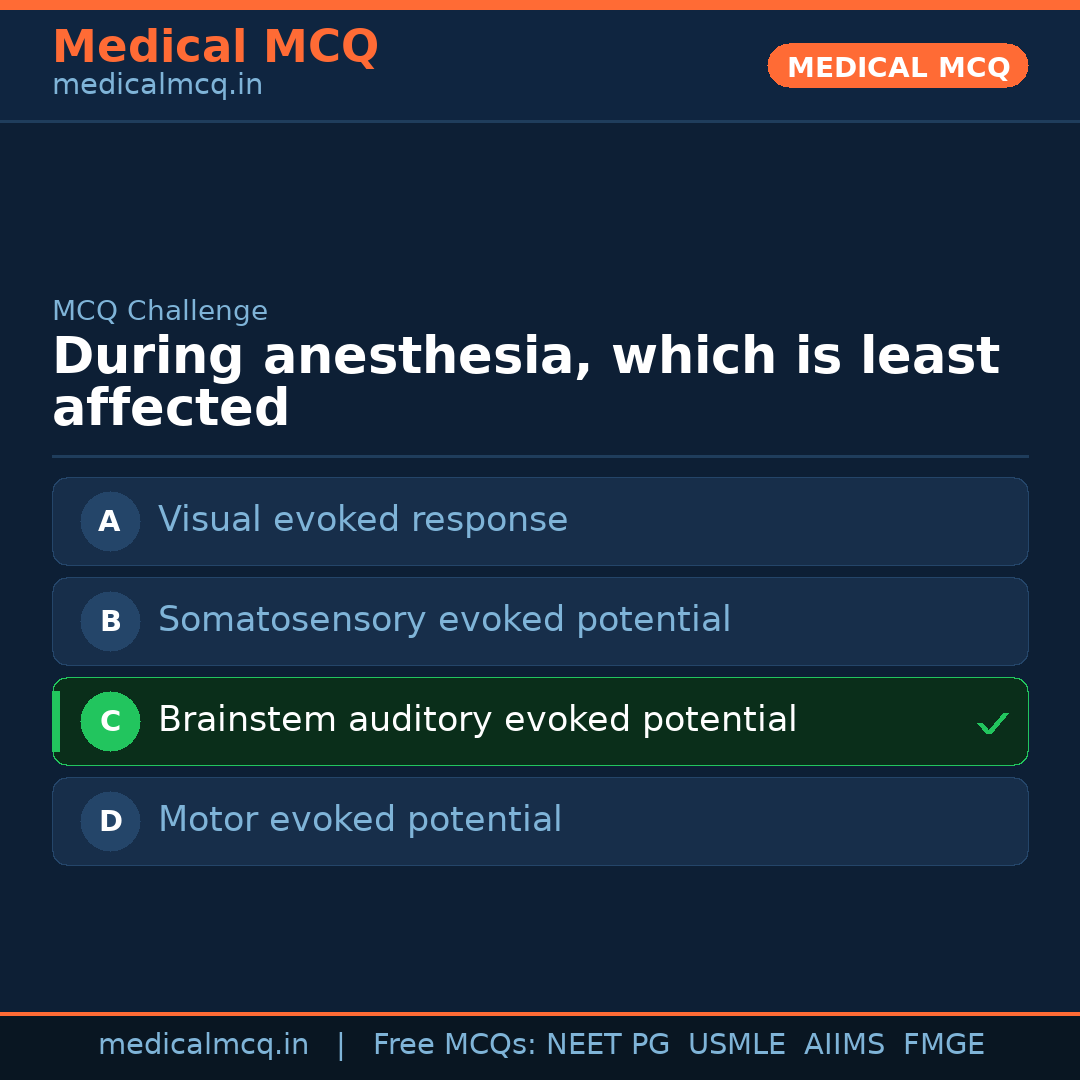The height and width of the screenshot is (1080, 1080).
Task: Click the letter D circle icon
Action: [x=110, y=821]
